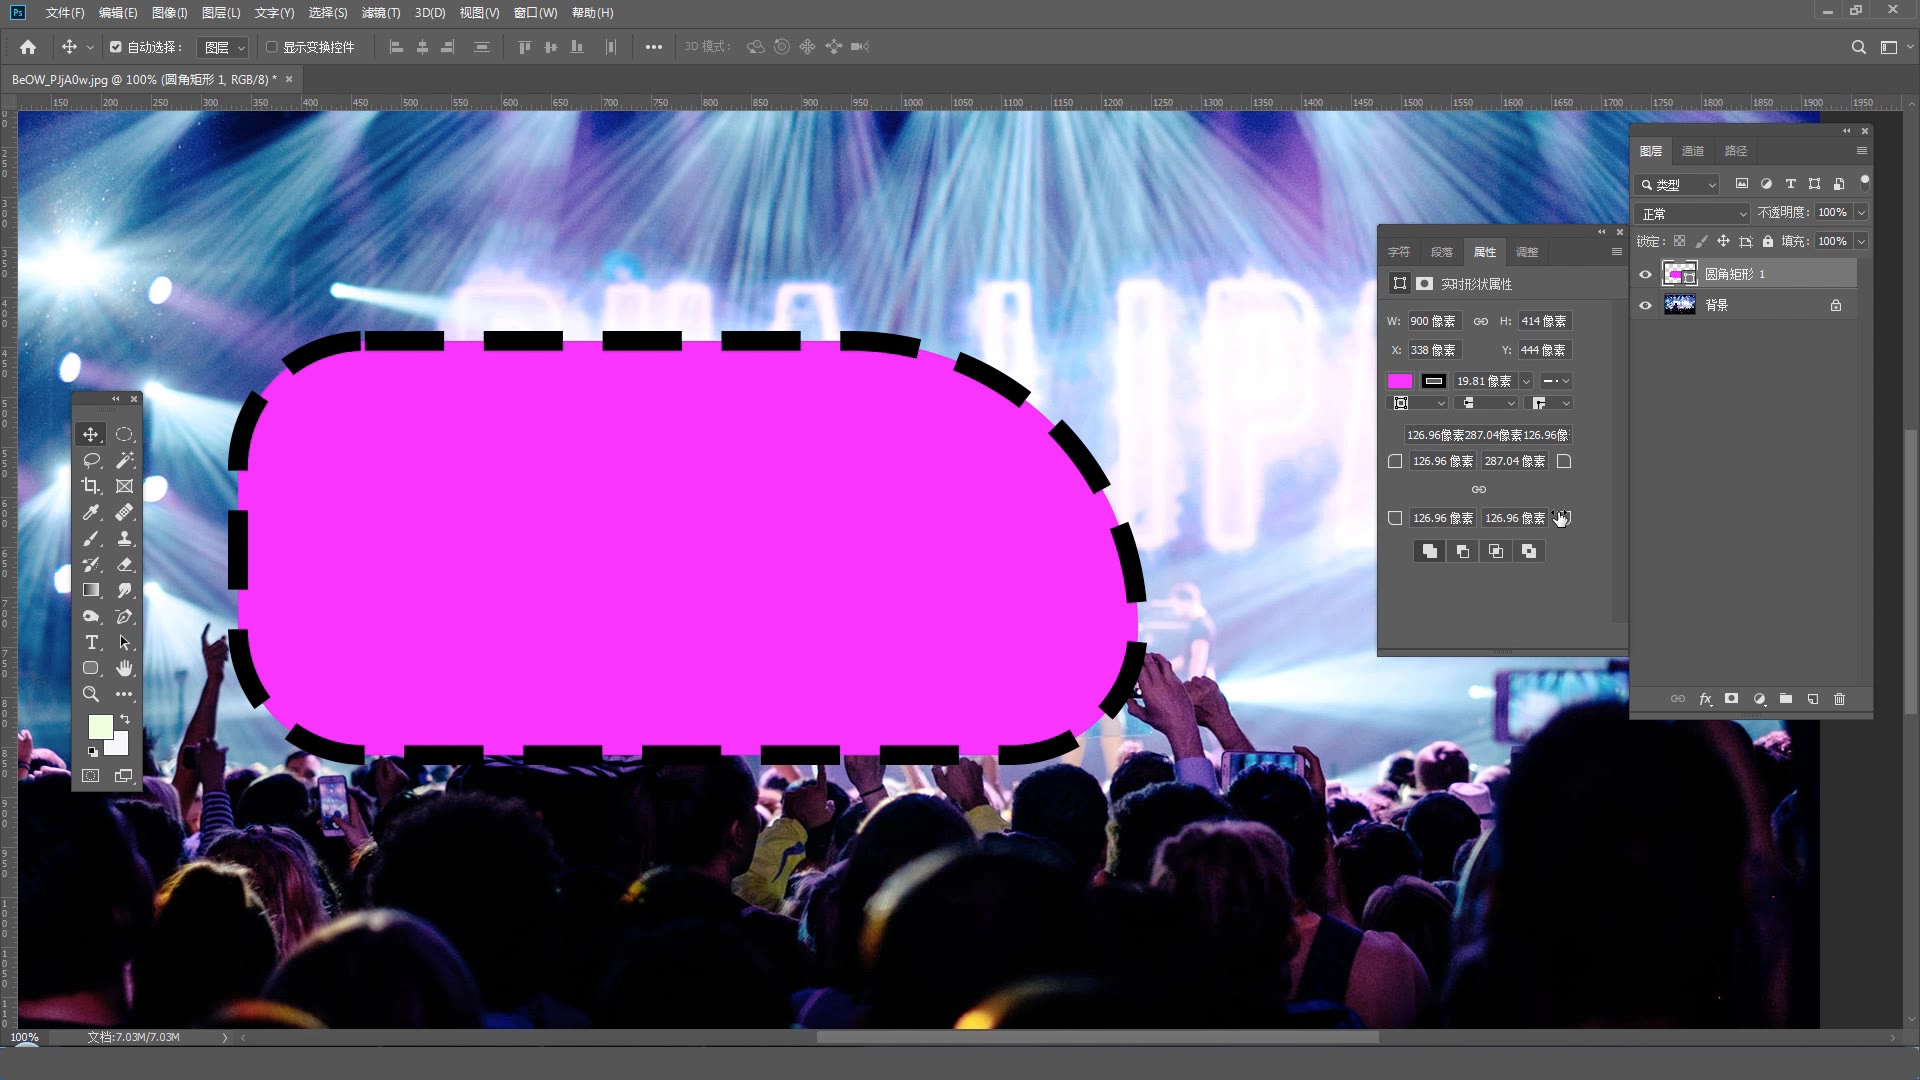Click the Pen tool icon
Image resolution: width=1920 pixels, height=1080 pixels.
point(124,616)
